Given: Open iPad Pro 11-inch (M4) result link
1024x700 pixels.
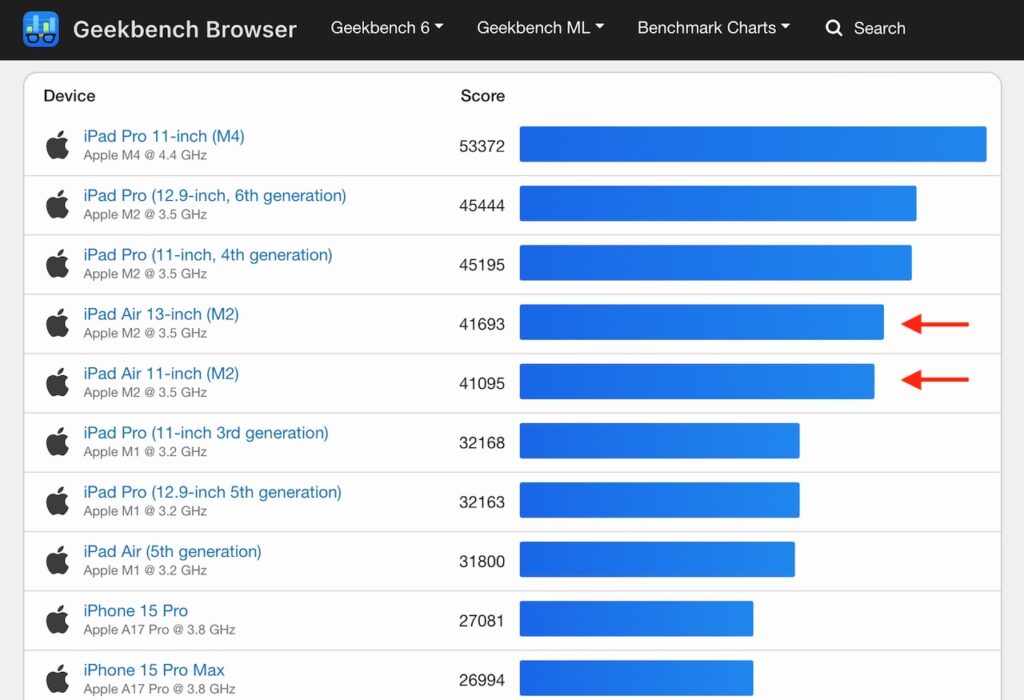Looking at the screenshot, I should coord(164,136).
